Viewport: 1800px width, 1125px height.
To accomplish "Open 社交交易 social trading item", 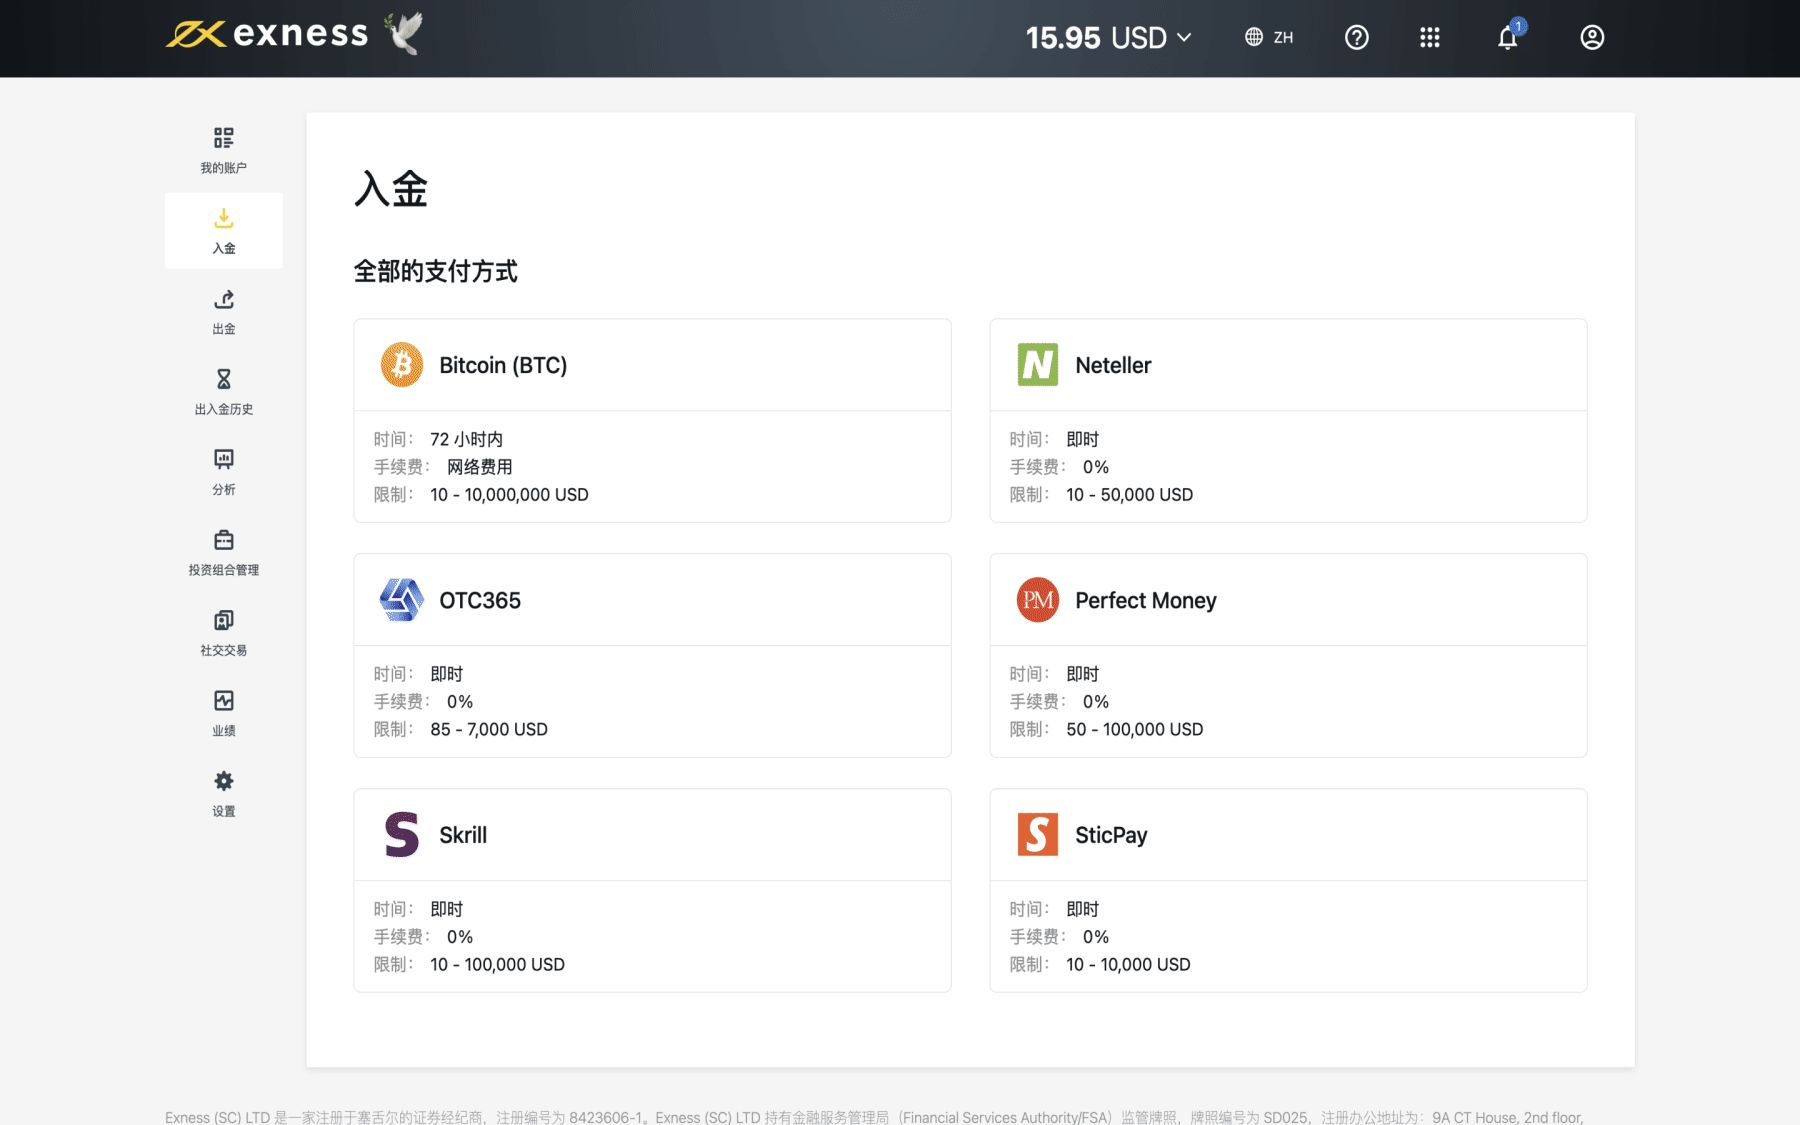I will pos(223,632).
